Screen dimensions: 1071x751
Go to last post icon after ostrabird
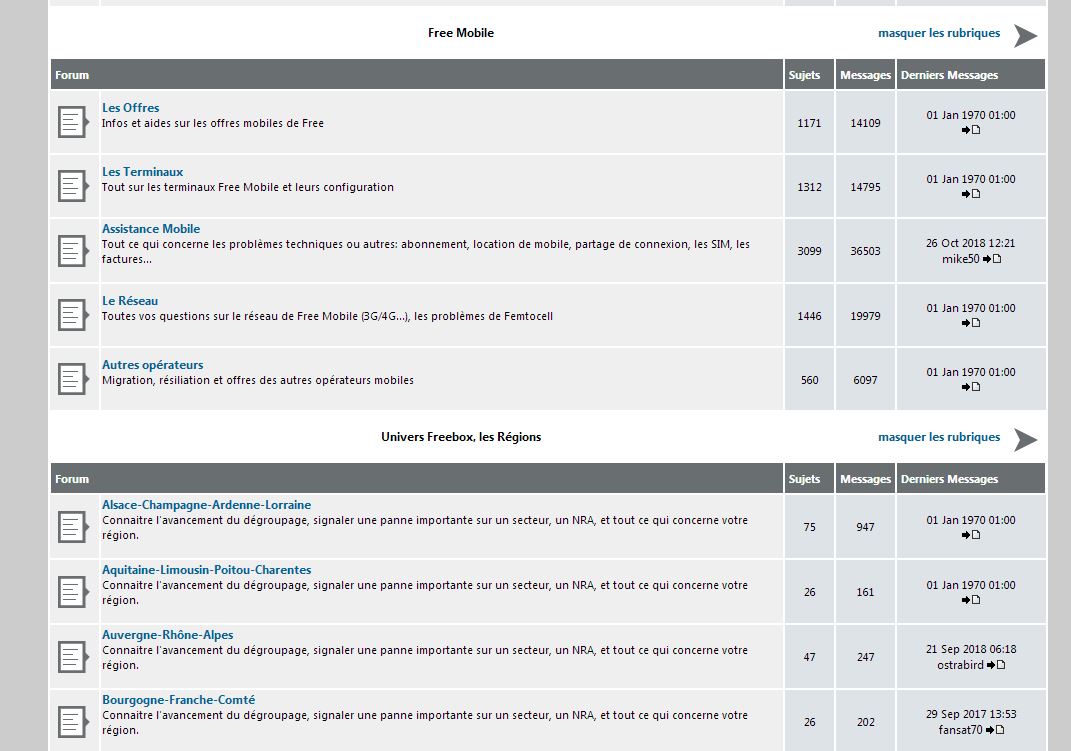(996, 665)
